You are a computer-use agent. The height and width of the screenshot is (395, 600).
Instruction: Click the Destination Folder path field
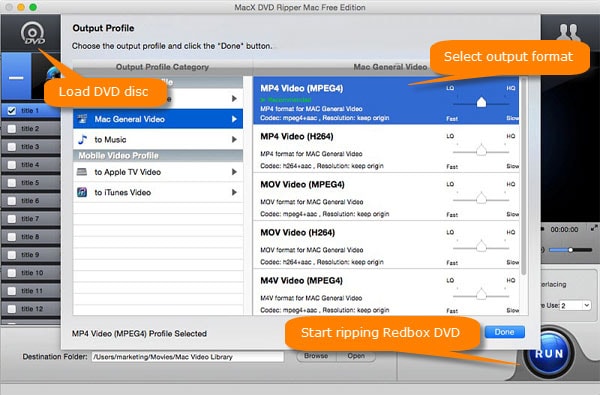(x=188, y=357)
